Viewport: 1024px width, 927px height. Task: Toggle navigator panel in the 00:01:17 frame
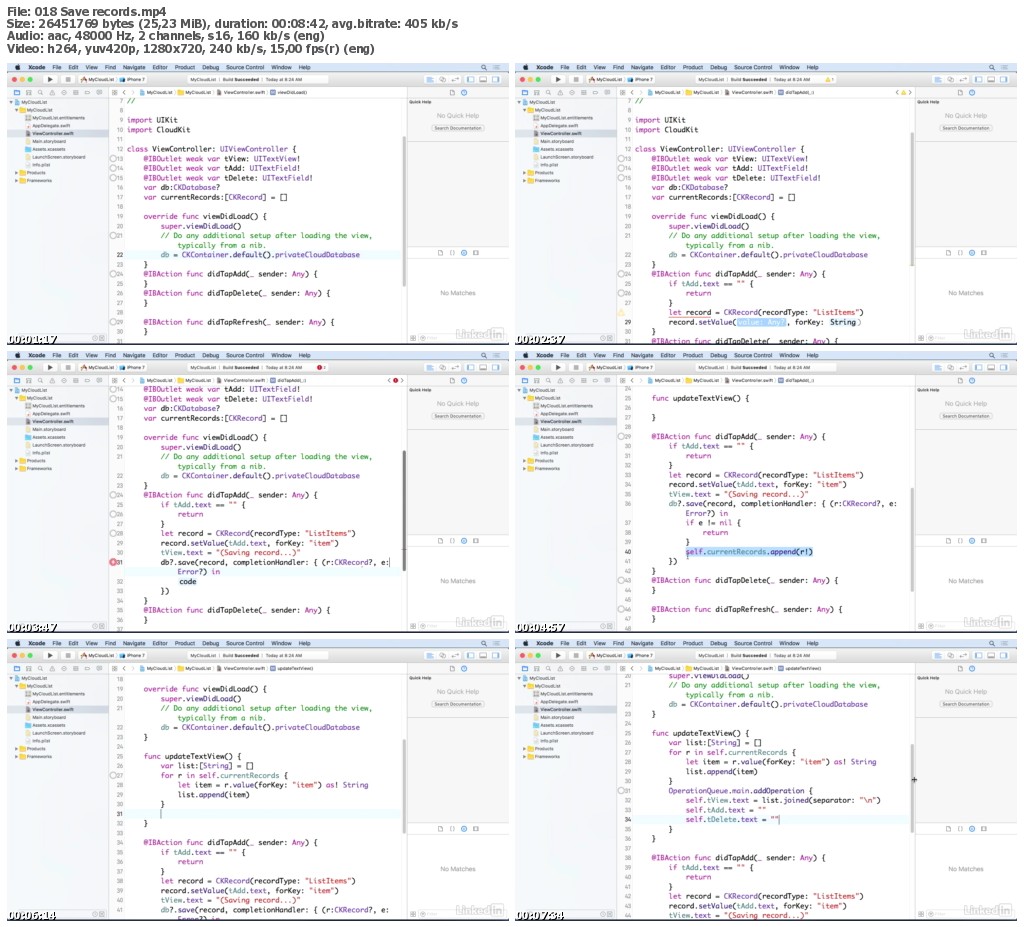(470, 80)
